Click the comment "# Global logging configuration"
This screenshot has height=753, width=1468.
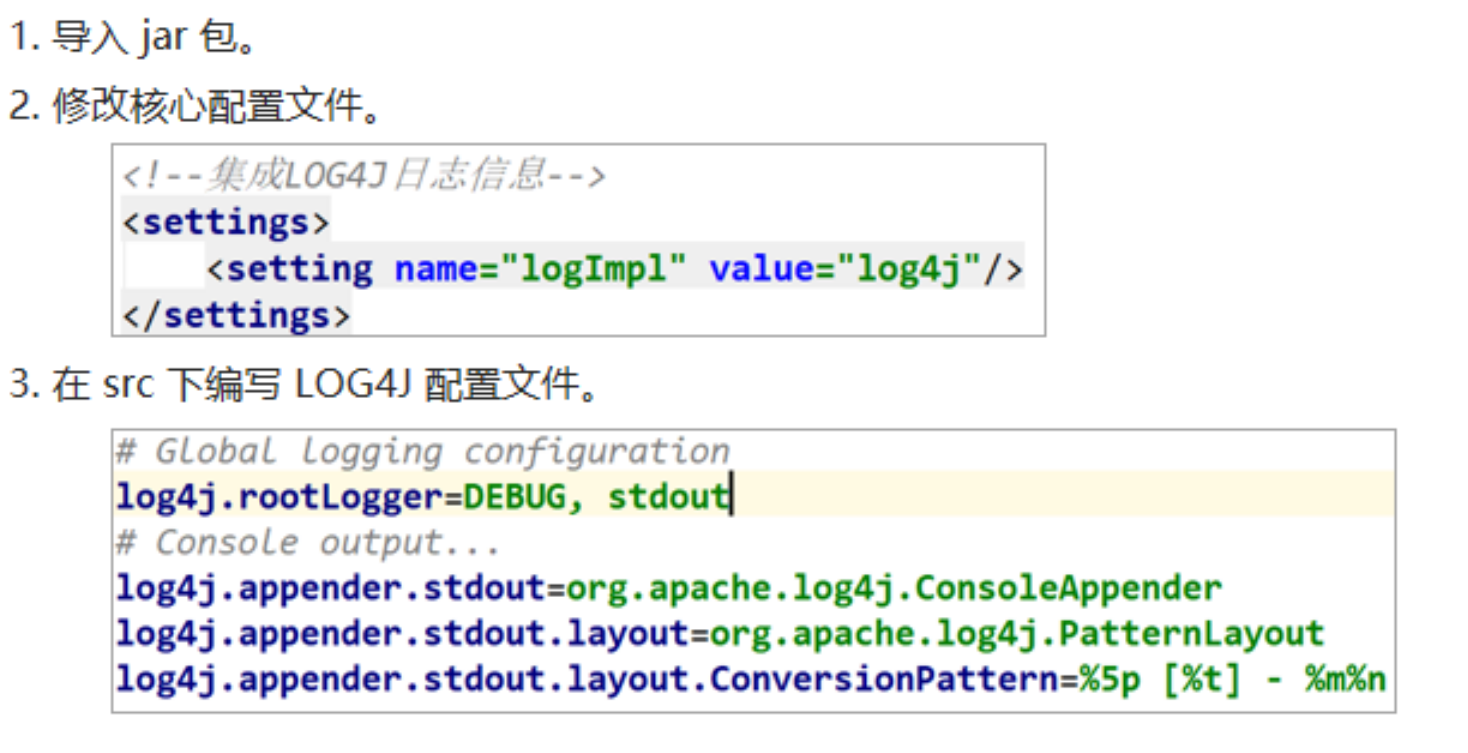click(x=423, y=452)
